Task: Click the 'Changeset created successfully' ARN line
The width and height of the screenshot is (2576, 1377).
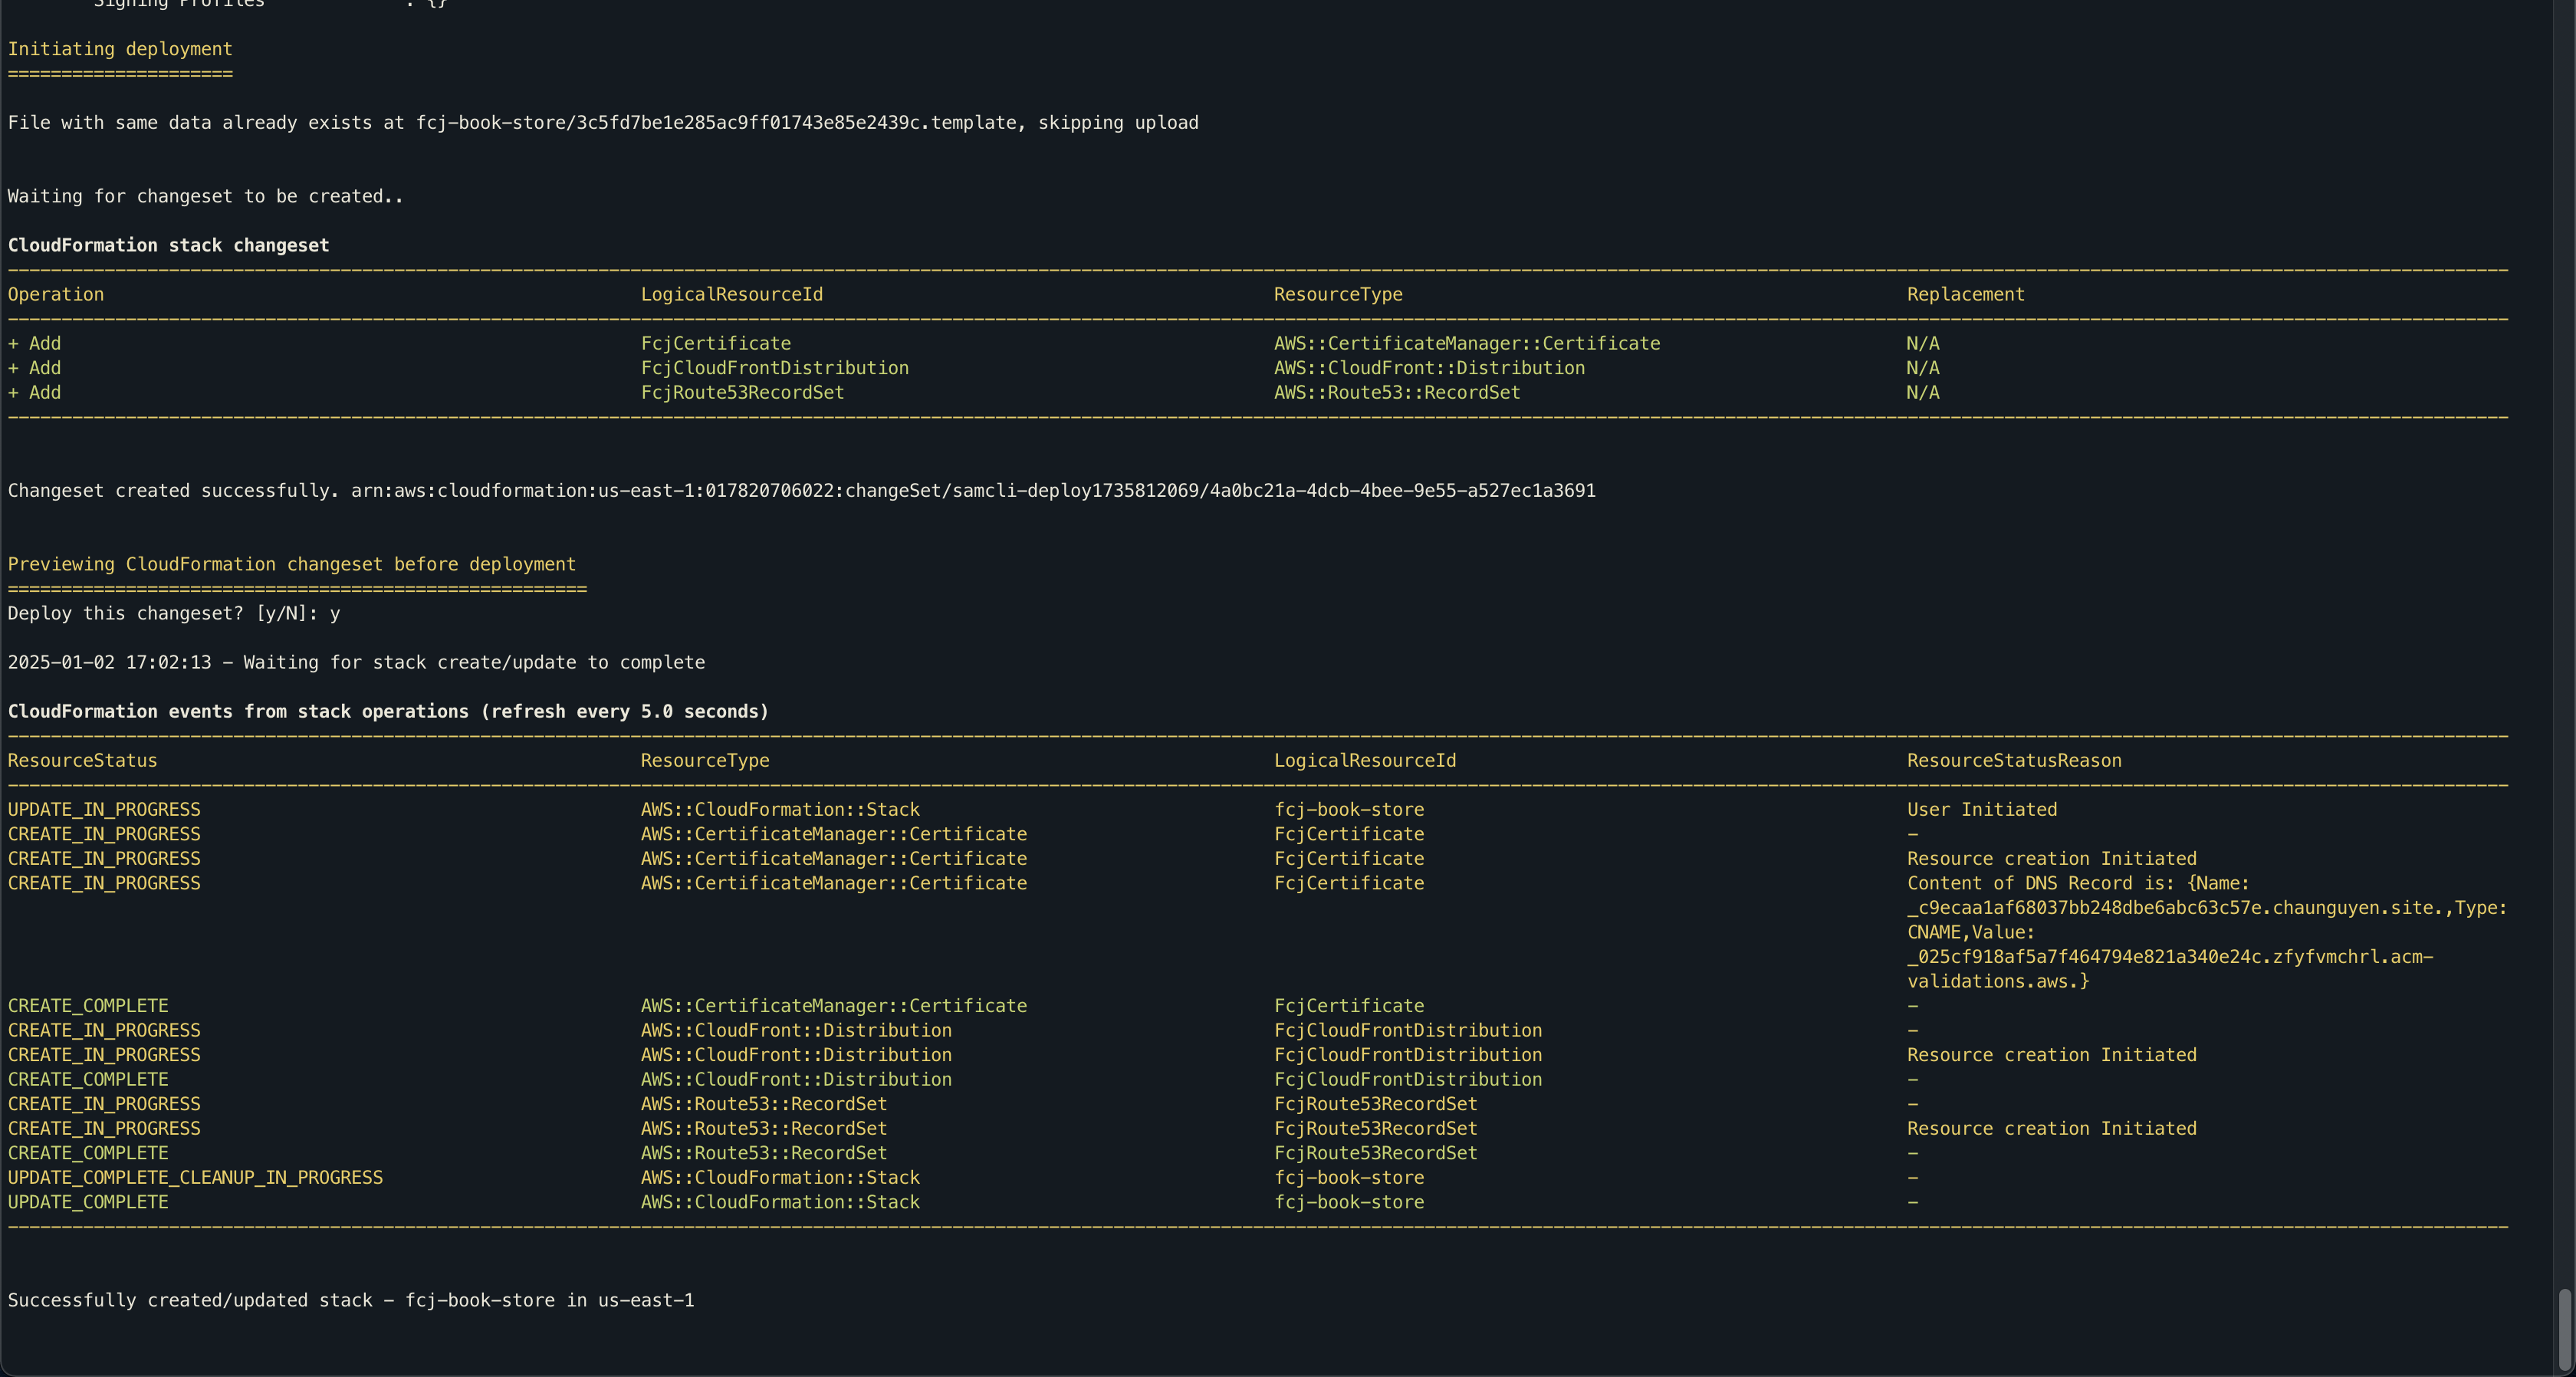Action: (x=802, y=491)
